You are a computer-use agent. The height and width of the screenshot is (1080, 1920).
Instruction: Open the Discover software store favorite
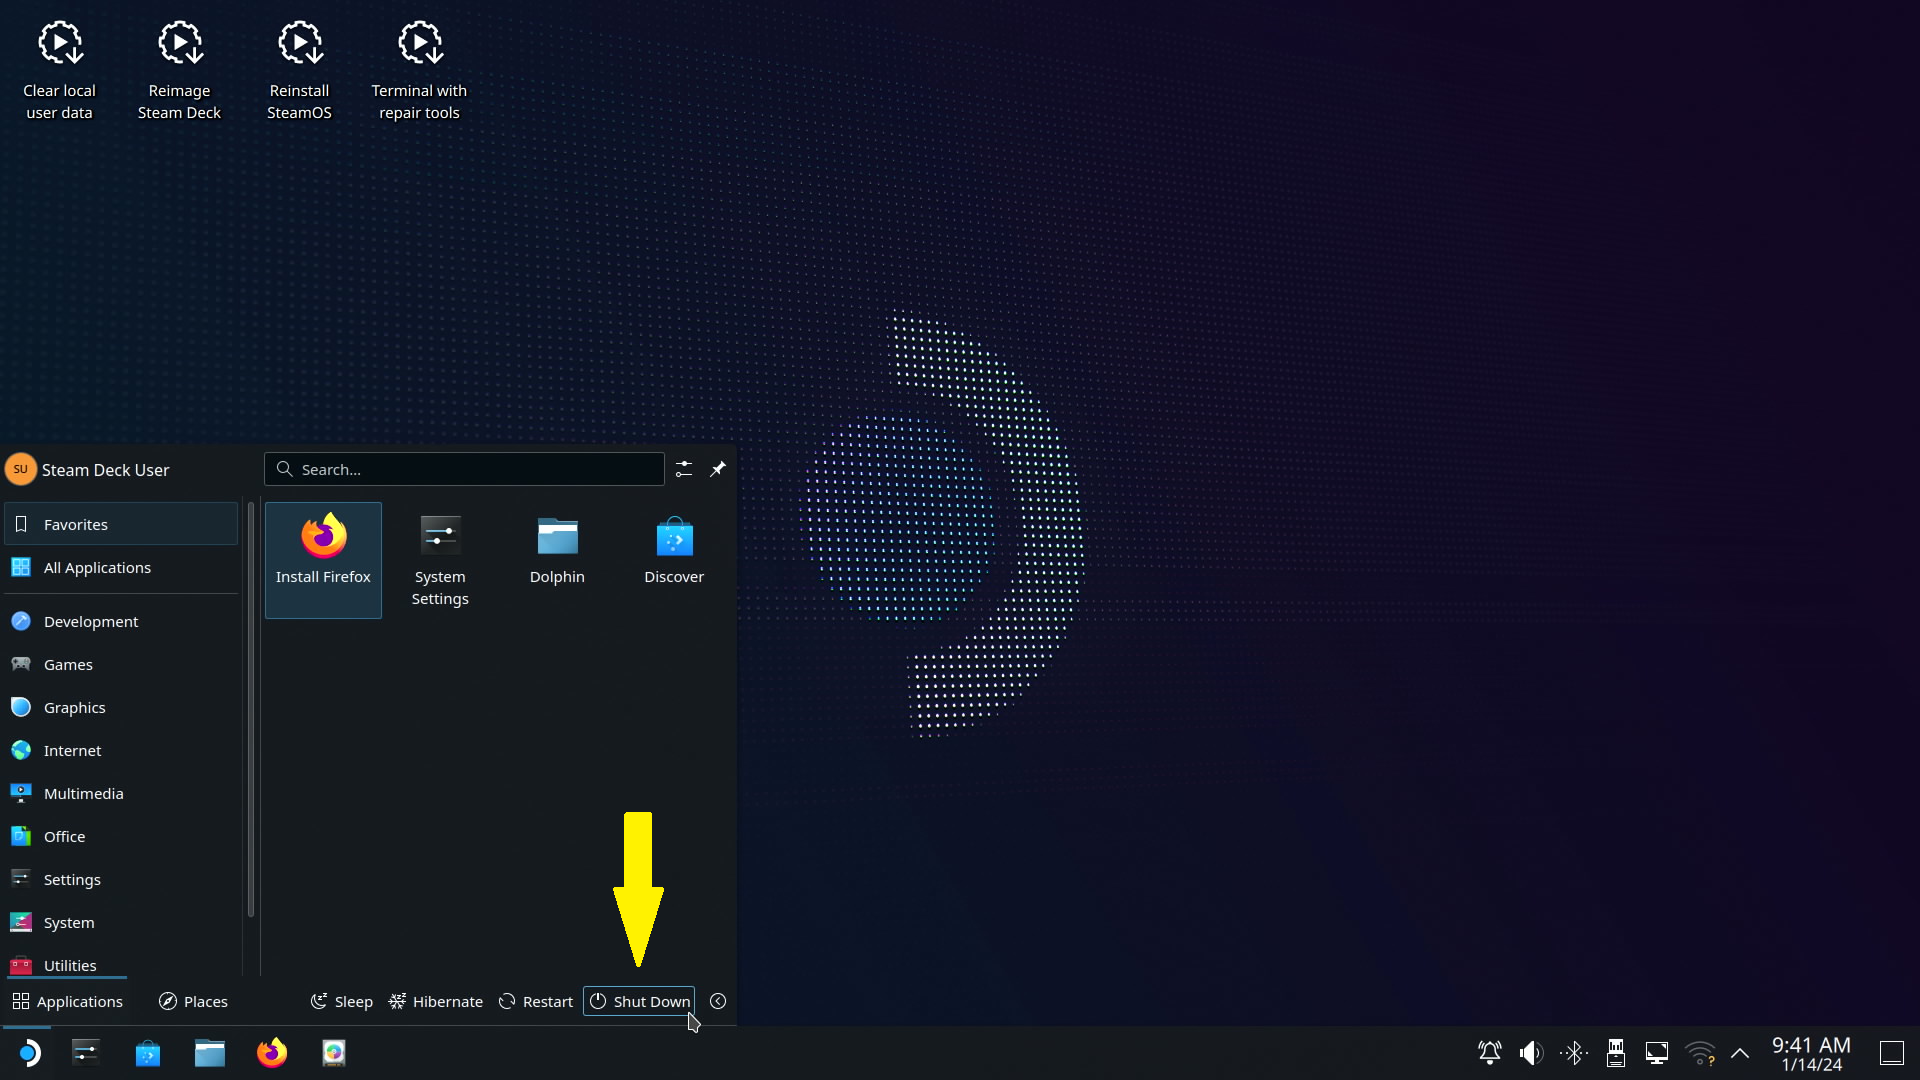tap(674, 550)
